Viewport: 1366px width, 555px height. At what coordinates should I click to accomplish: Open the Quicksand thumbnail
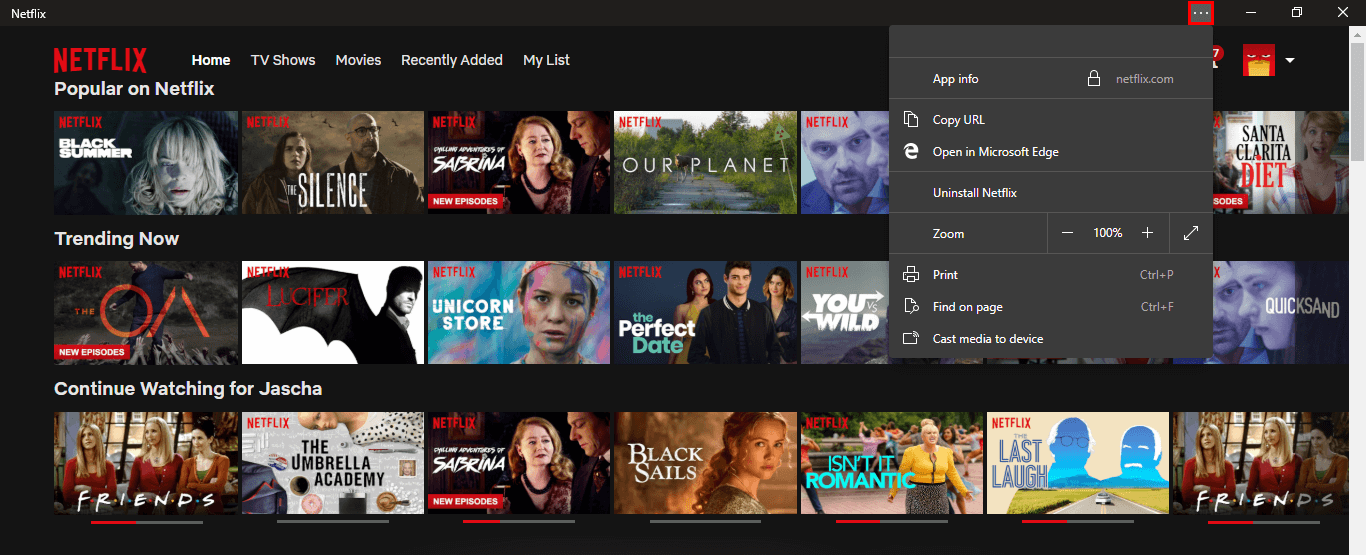1281,313
